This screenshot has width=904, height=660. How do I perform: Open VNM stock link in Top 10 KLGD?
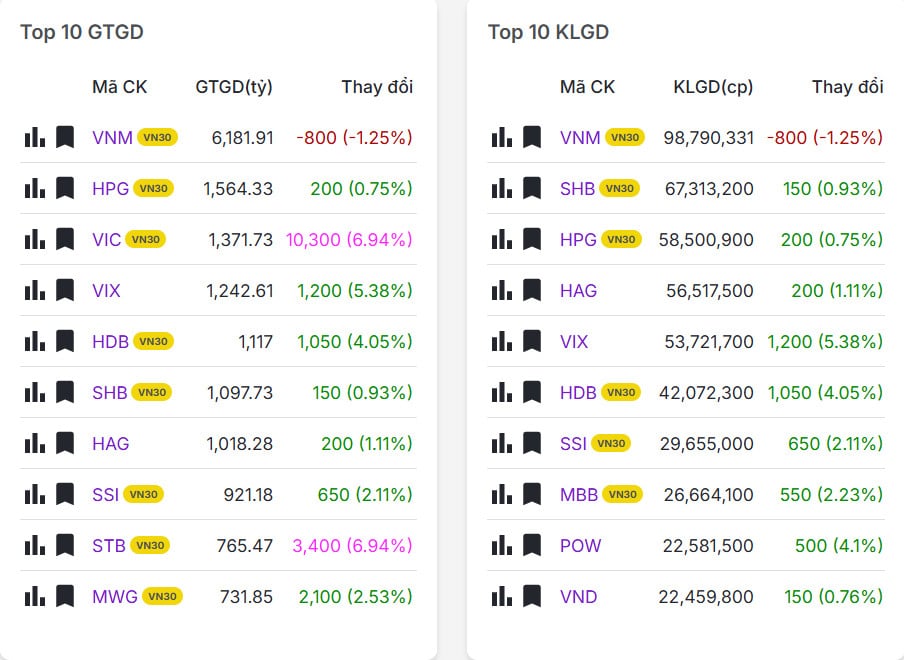580,137
